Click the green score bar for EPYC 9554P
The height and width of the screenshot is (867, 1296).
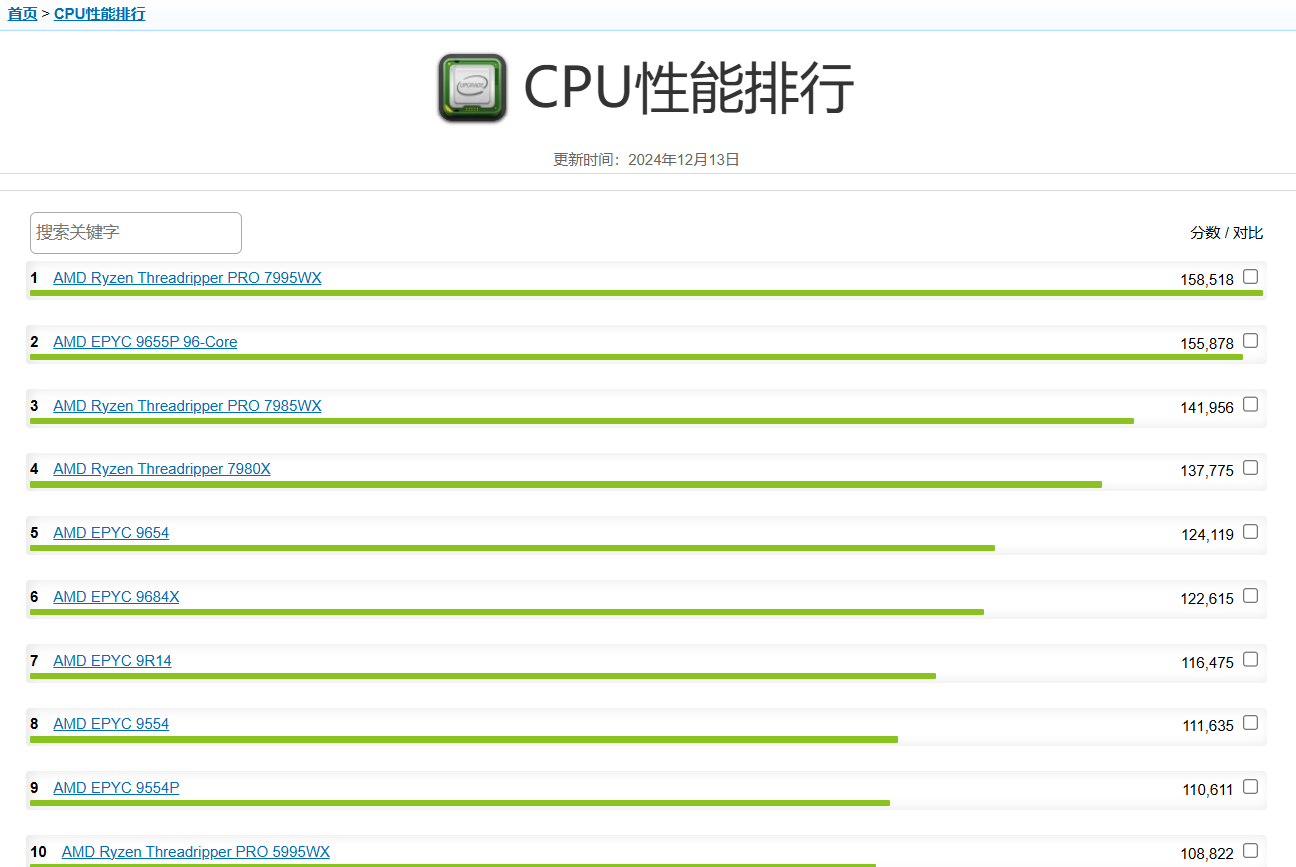(x=460, y=803)
